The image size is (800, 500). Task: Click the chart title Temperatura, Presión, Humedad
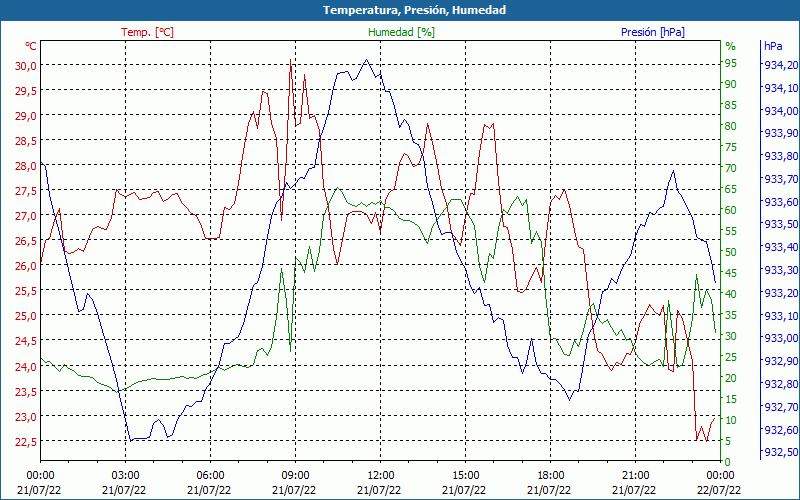[x=414, y=10]
